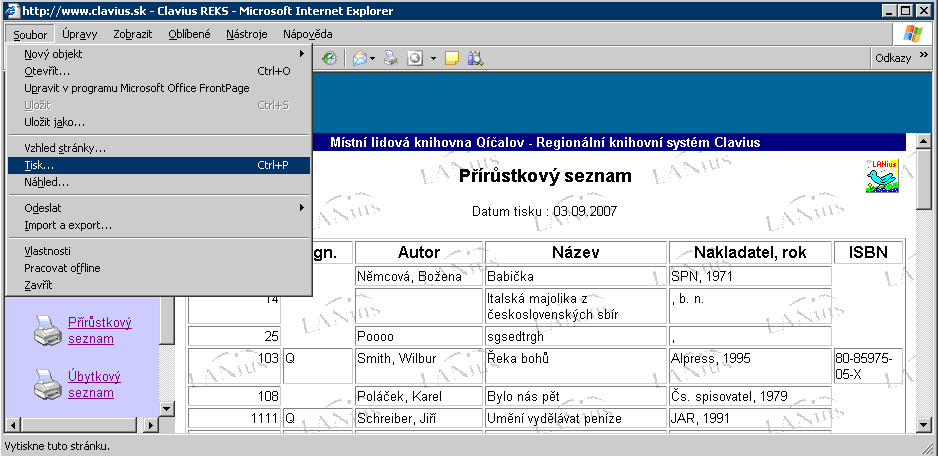Click the History toolbar icon

[329, 58]
